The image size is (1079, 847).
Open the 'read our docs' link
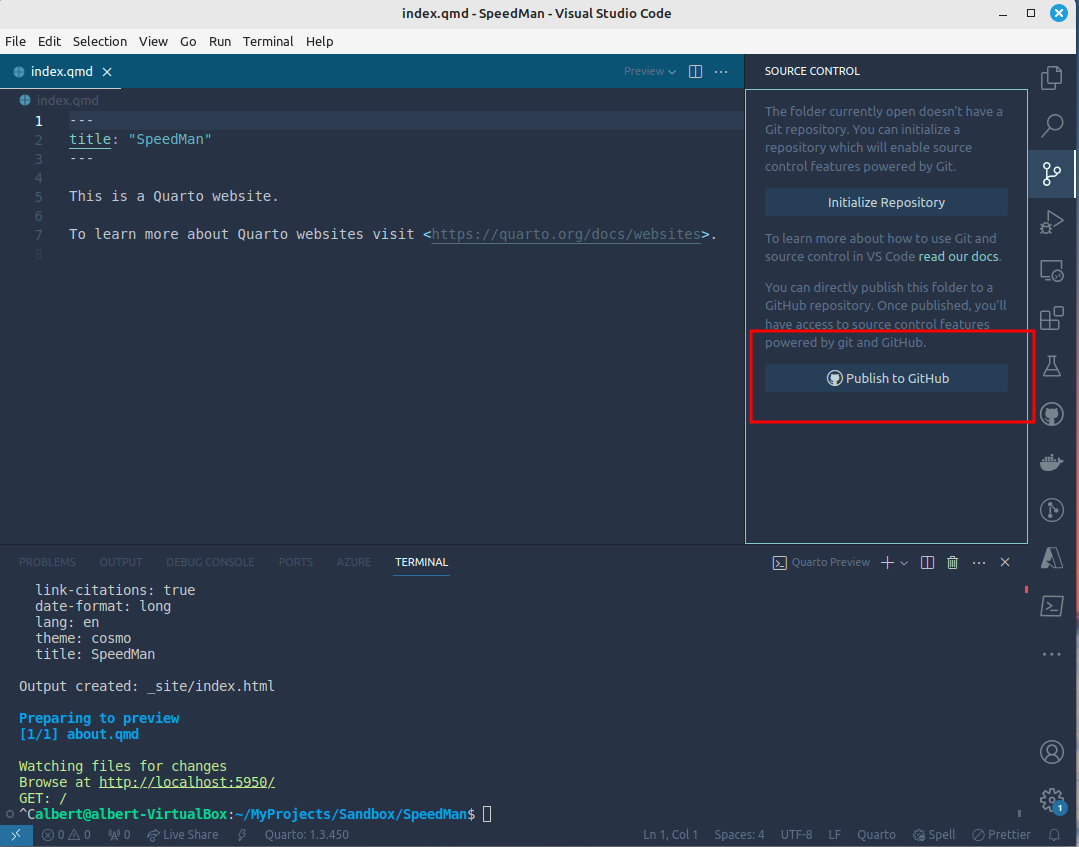pyautogui.click(x=958, y=257)
